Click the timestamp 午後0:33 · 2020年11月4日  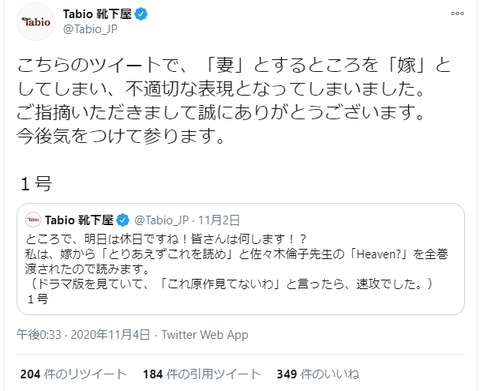point(83,334)
